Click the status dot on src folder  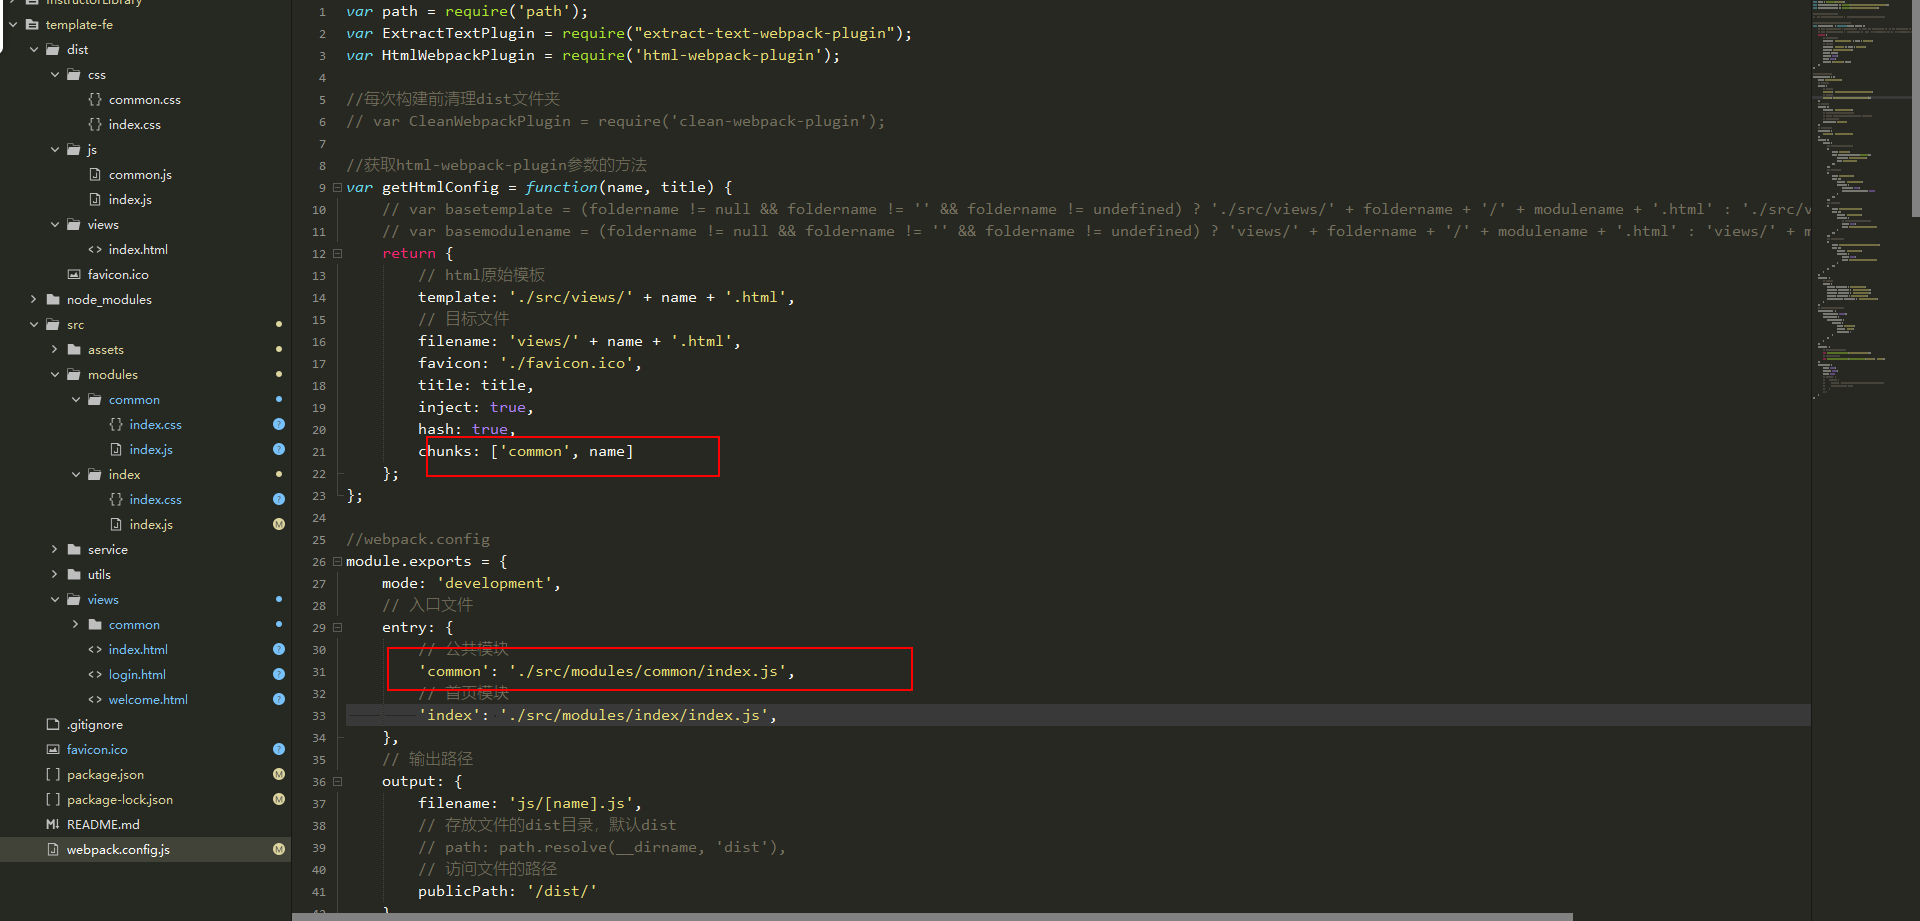279,324
